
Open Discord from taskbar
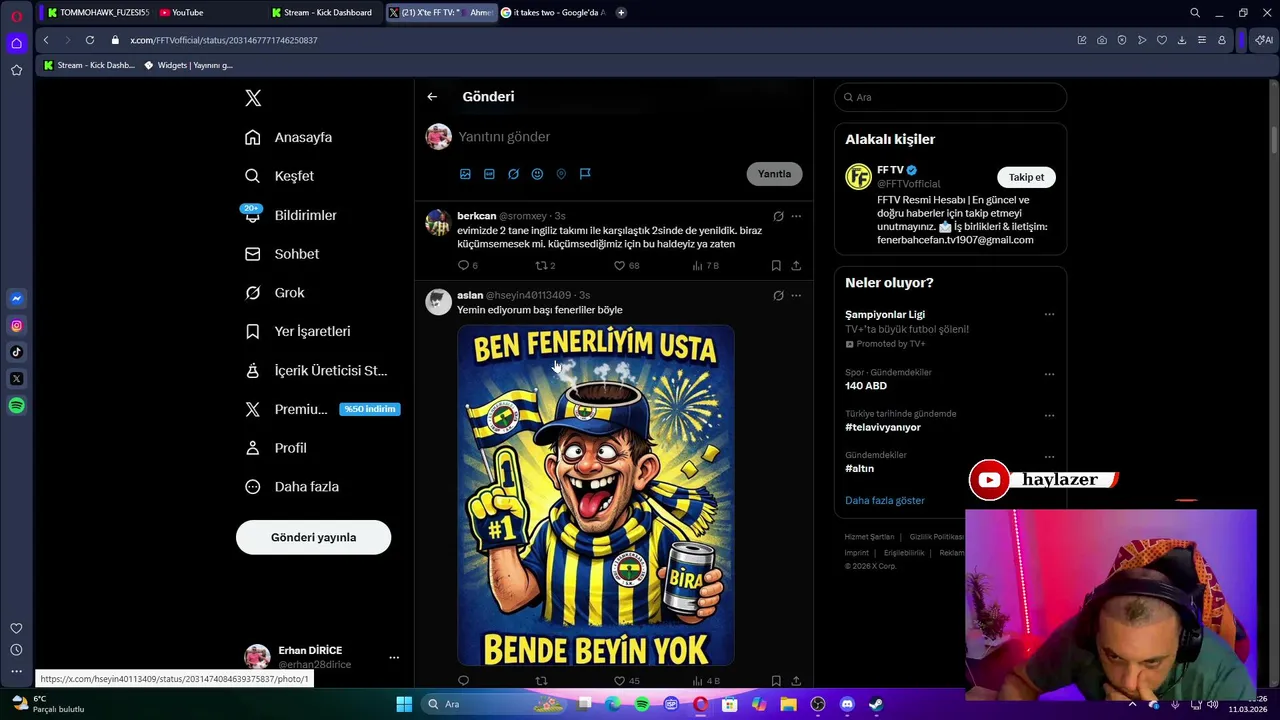click(847, 704)
